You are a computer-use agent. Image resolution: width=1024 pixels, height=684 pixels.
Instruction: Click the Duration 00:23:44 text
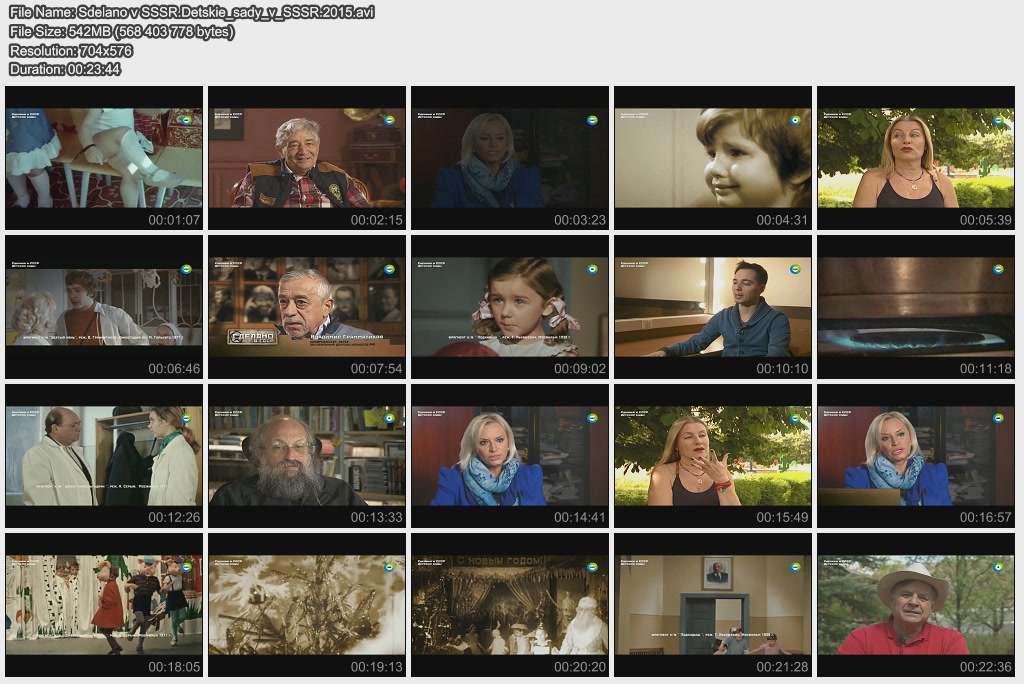tap(65, 70)
